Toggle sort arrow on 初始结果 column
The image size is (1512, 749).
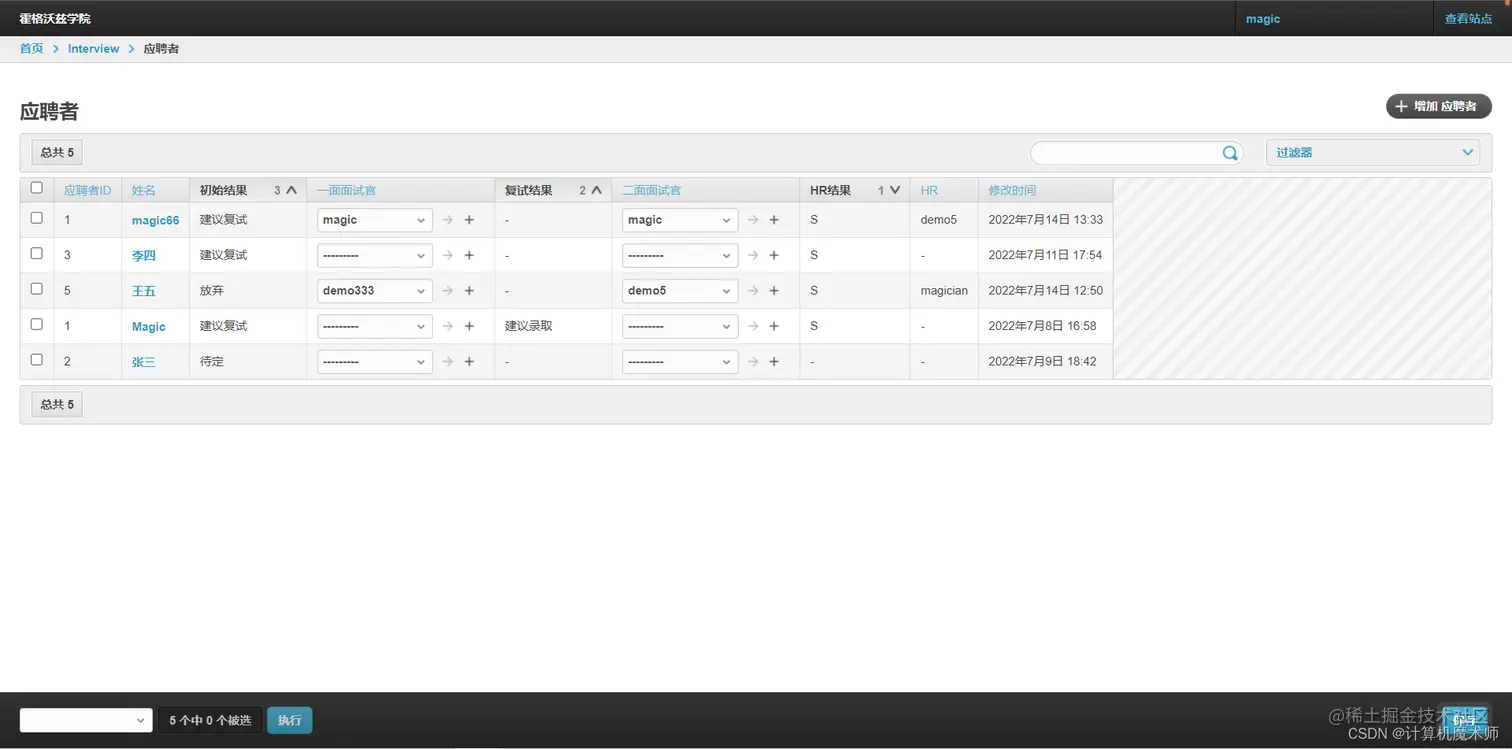[x=292, y=190]
